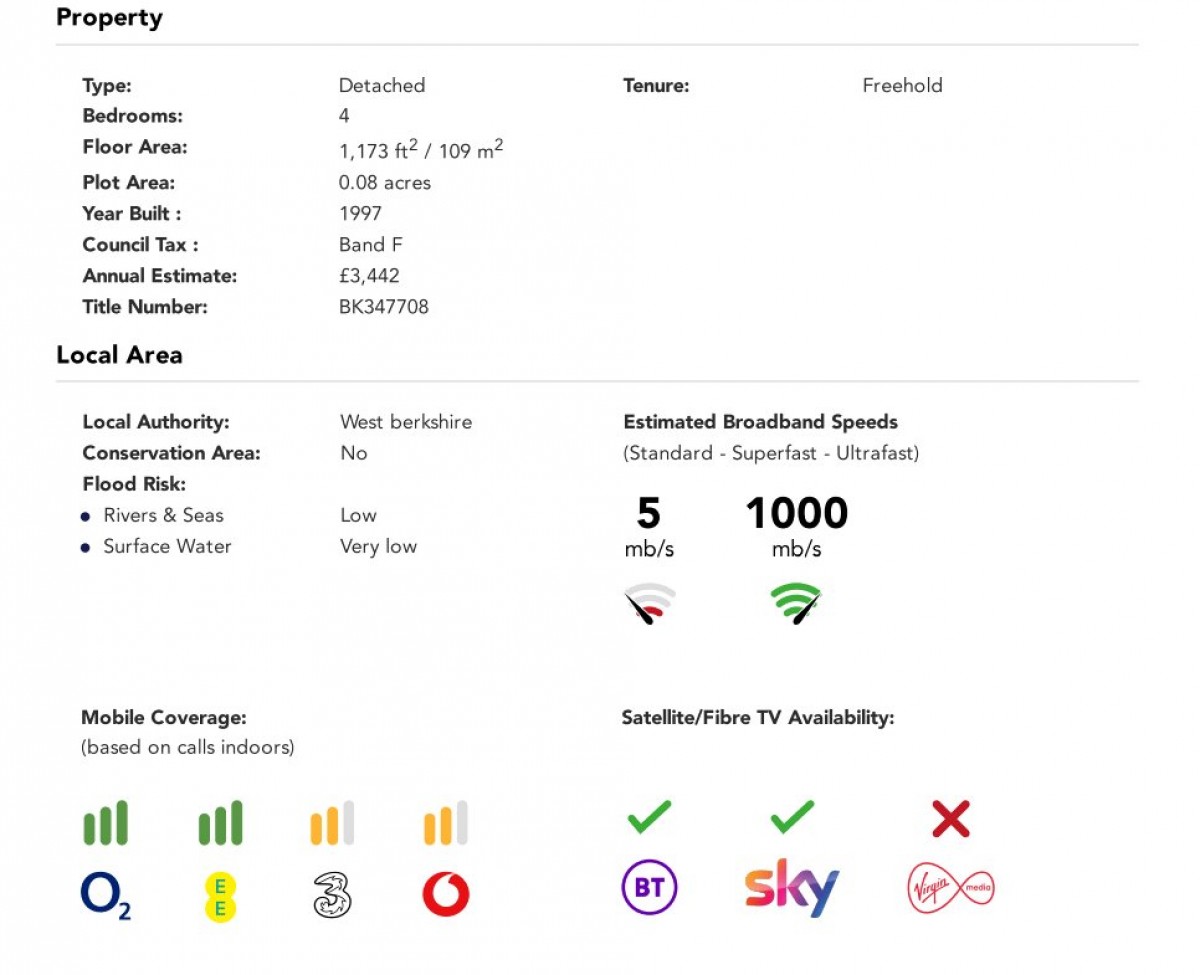Viewport: 1200px width, 975px height.
Task: Click the O2 network logo
Action: 105,894
